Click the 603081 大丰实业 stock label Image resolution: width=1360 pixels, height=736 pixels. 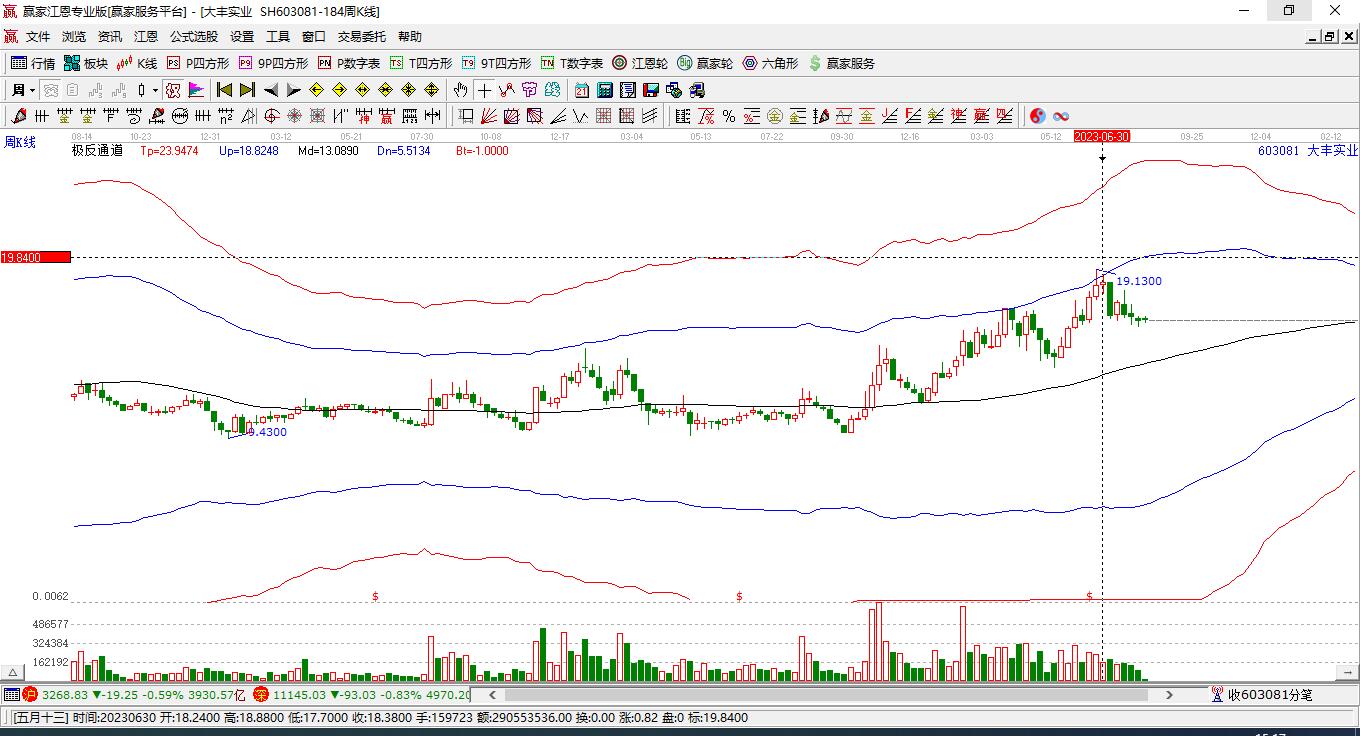1308,151
